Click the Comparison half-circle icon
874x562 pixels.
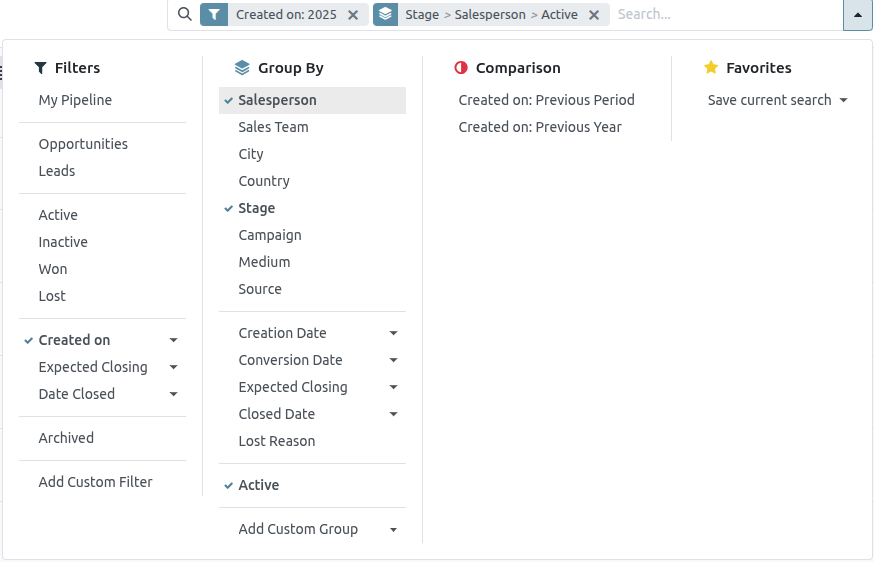pyautogui.click(x=461, y=68)
